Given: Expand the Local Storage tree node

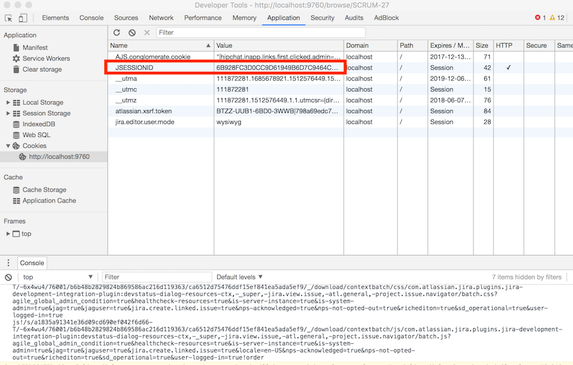Looking at the screenshot, I should pos(8,103).
